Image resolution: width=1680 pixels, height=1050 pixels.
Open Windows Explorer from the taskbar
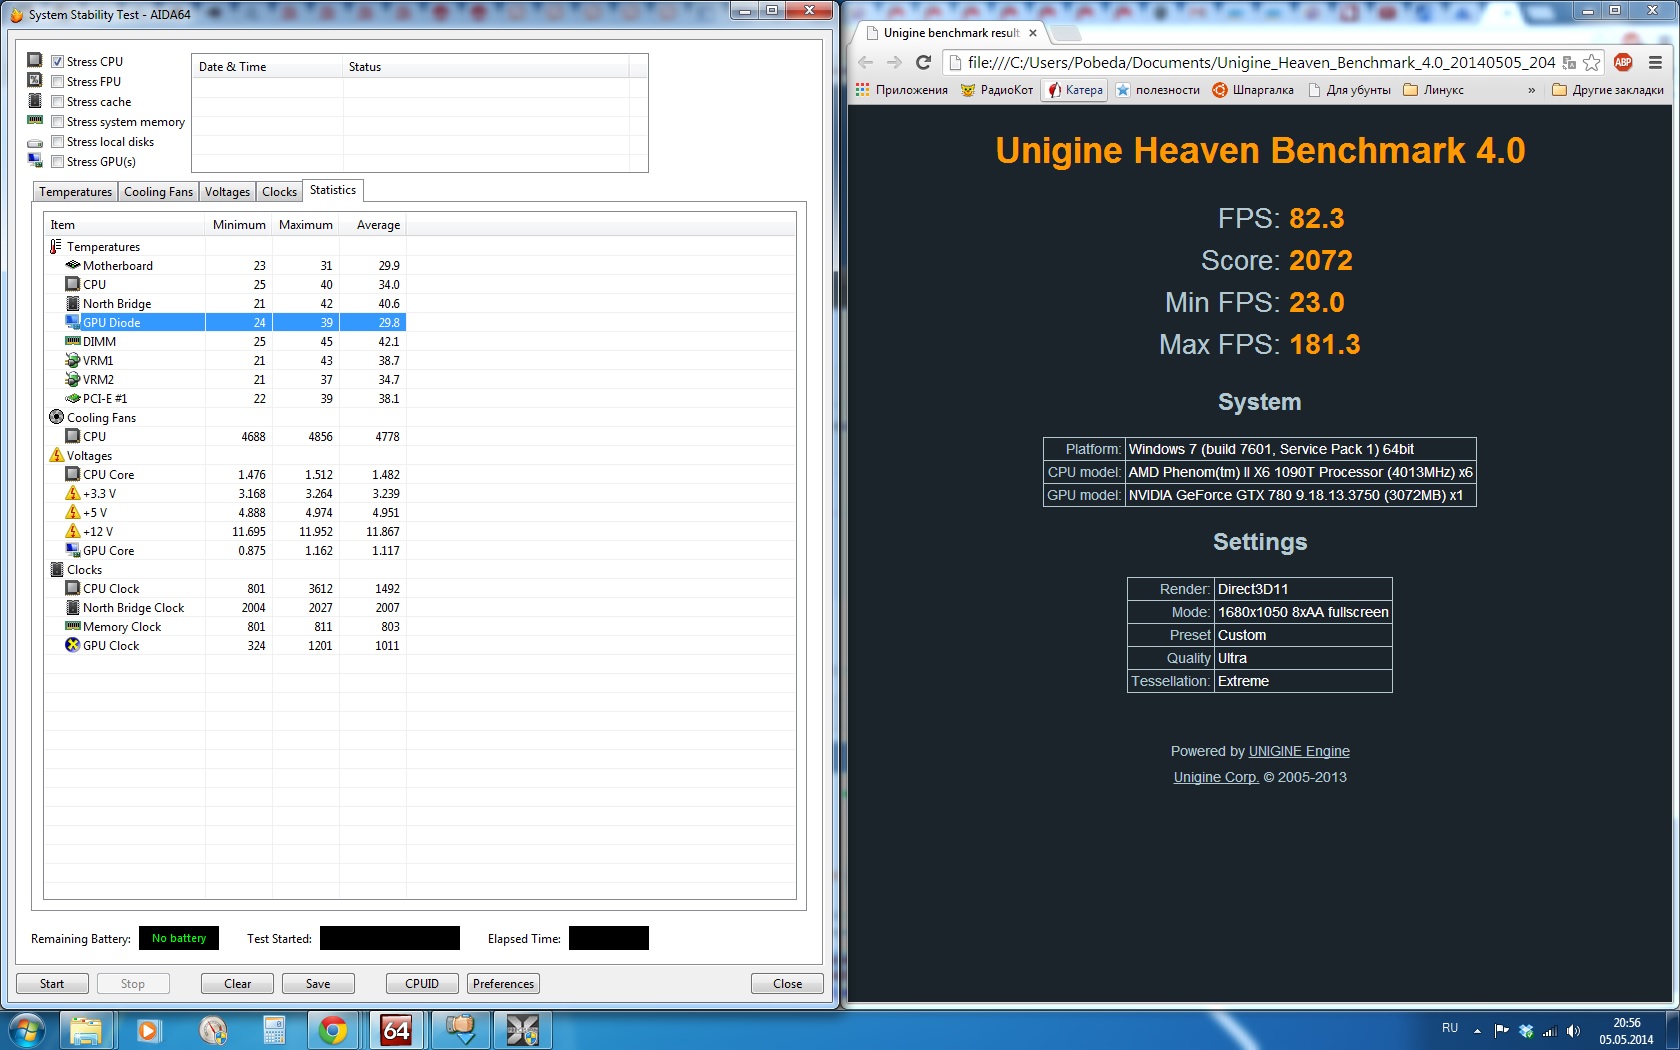coord(87,1030)
